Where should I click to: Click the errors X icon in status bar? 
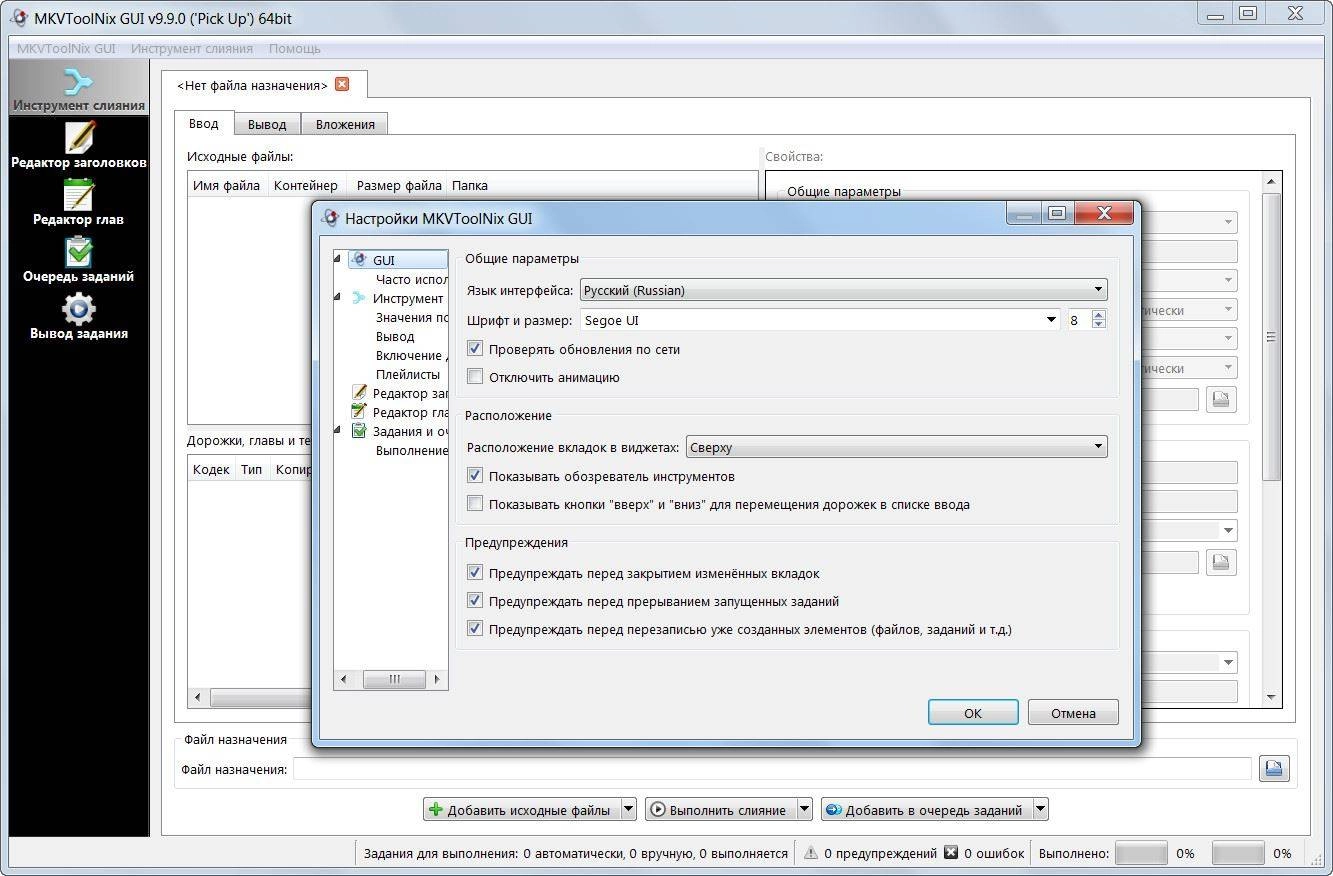(x=951, y=853)
